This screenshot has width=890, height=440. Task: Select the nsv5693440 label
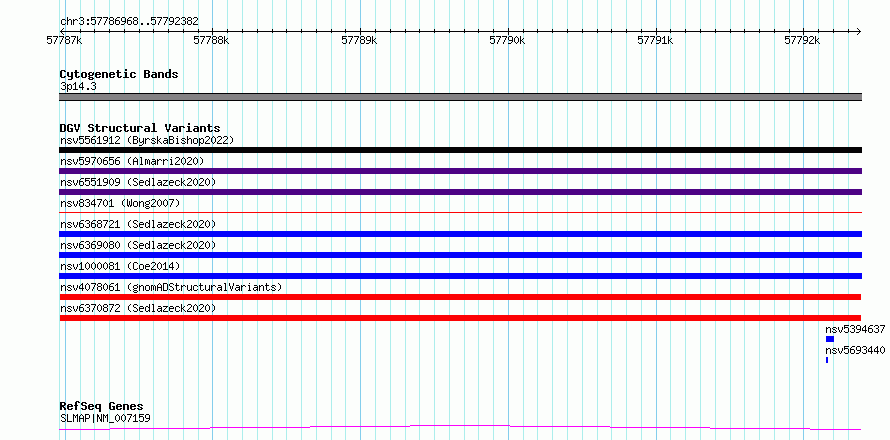pyautogui.click(x=855, y=350)
